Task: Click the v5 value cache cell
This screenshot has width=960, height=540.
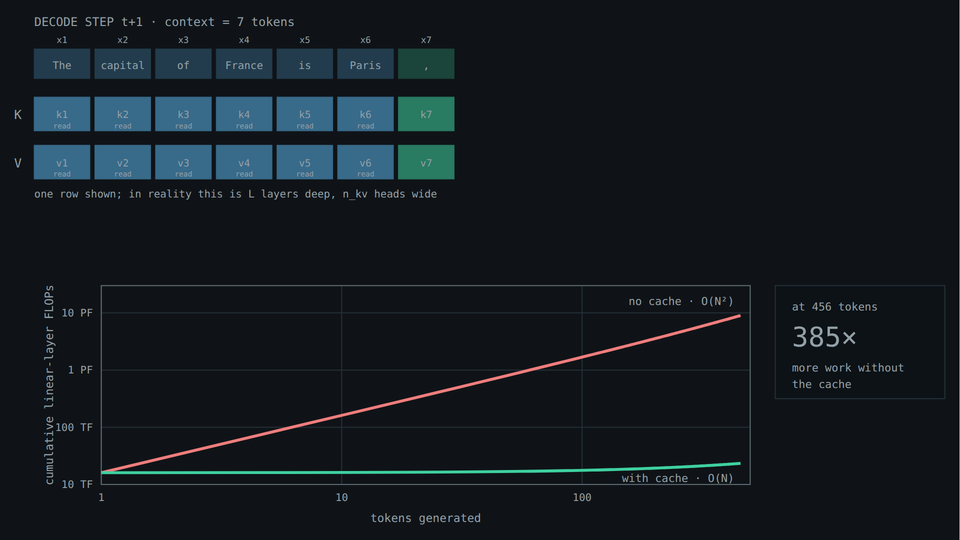Action: pos(304,162)
